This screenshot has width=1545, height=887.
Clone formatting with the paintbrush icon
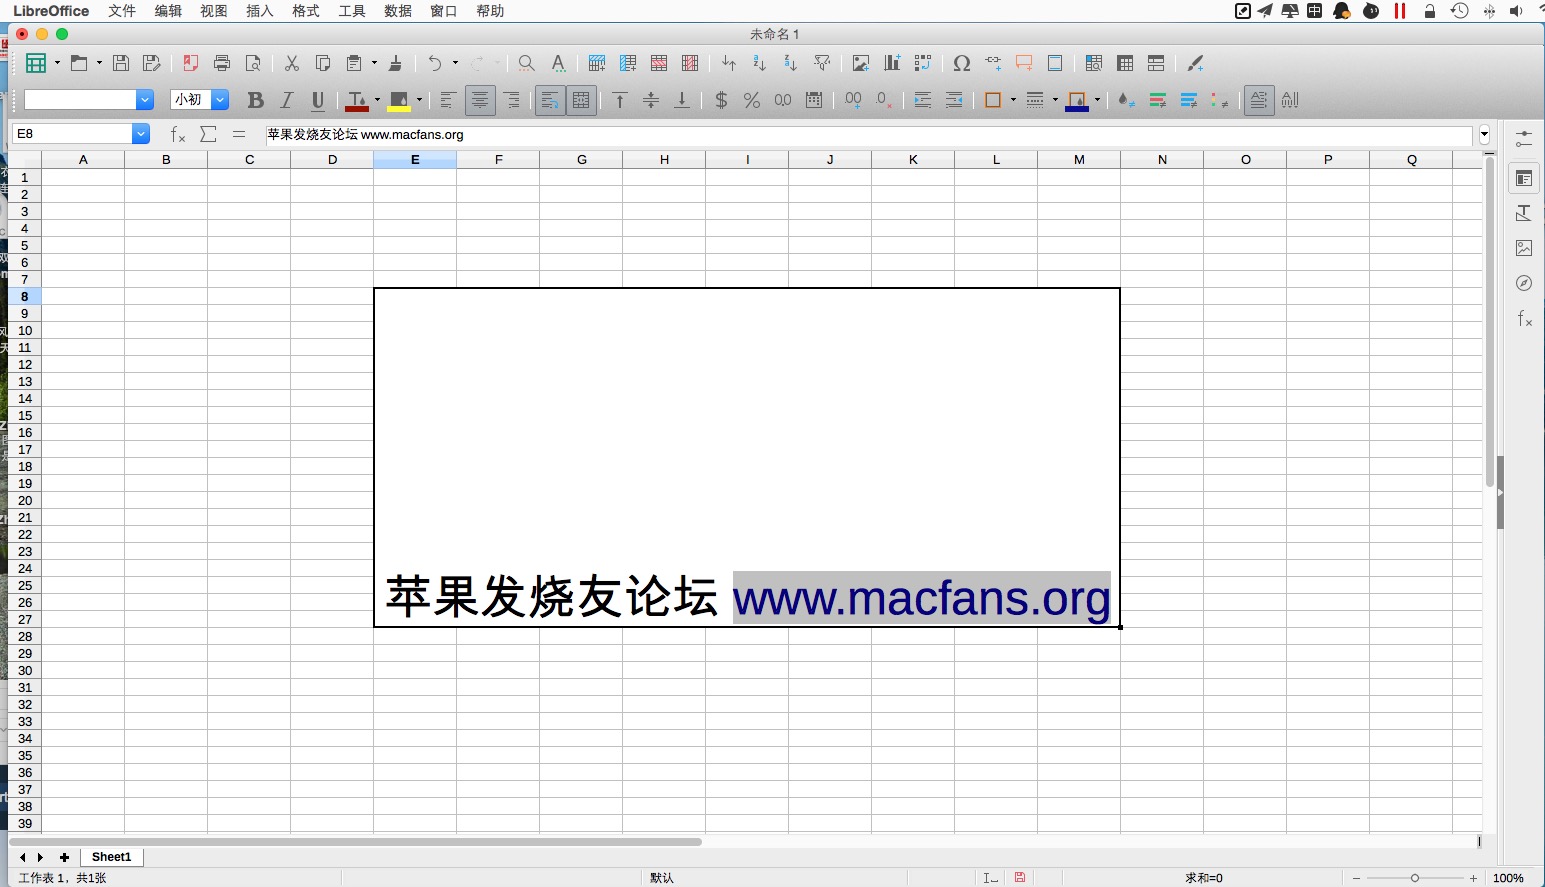(396, 63)
